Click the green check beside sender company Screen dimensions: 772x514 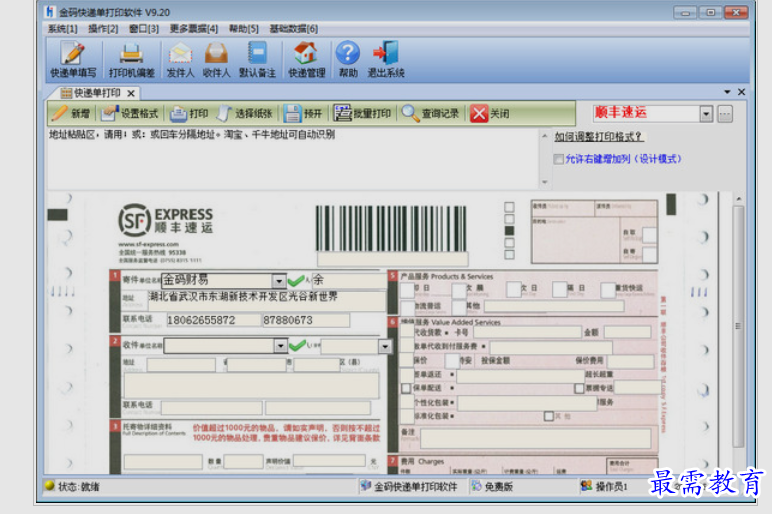coord(296,281)
